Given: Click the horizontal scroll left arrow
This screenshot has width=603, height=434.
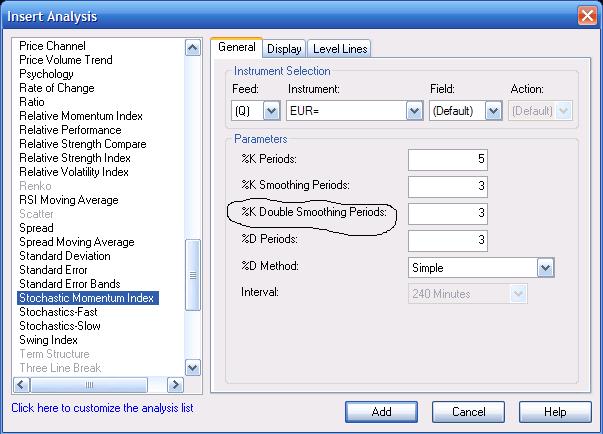Looking at the screenshot, I should 22,385.
